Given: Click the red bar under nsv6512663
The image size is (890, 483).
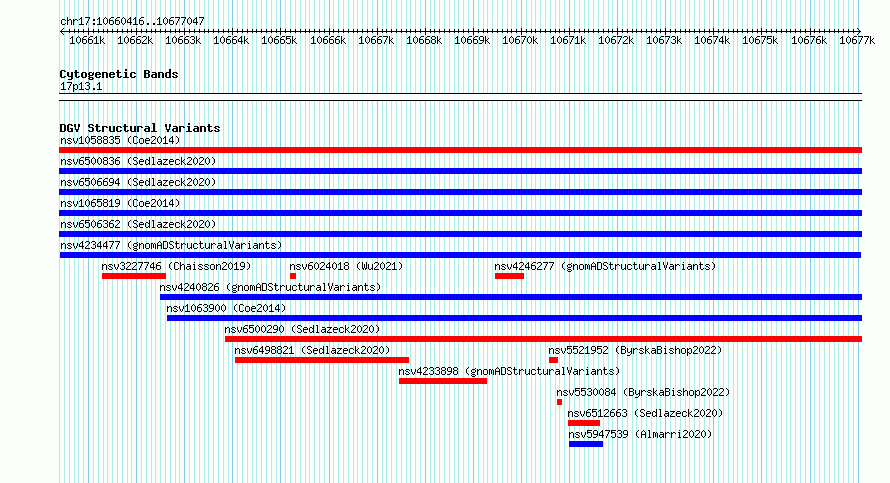Looking at the screenshot, I should click(584, 423).
